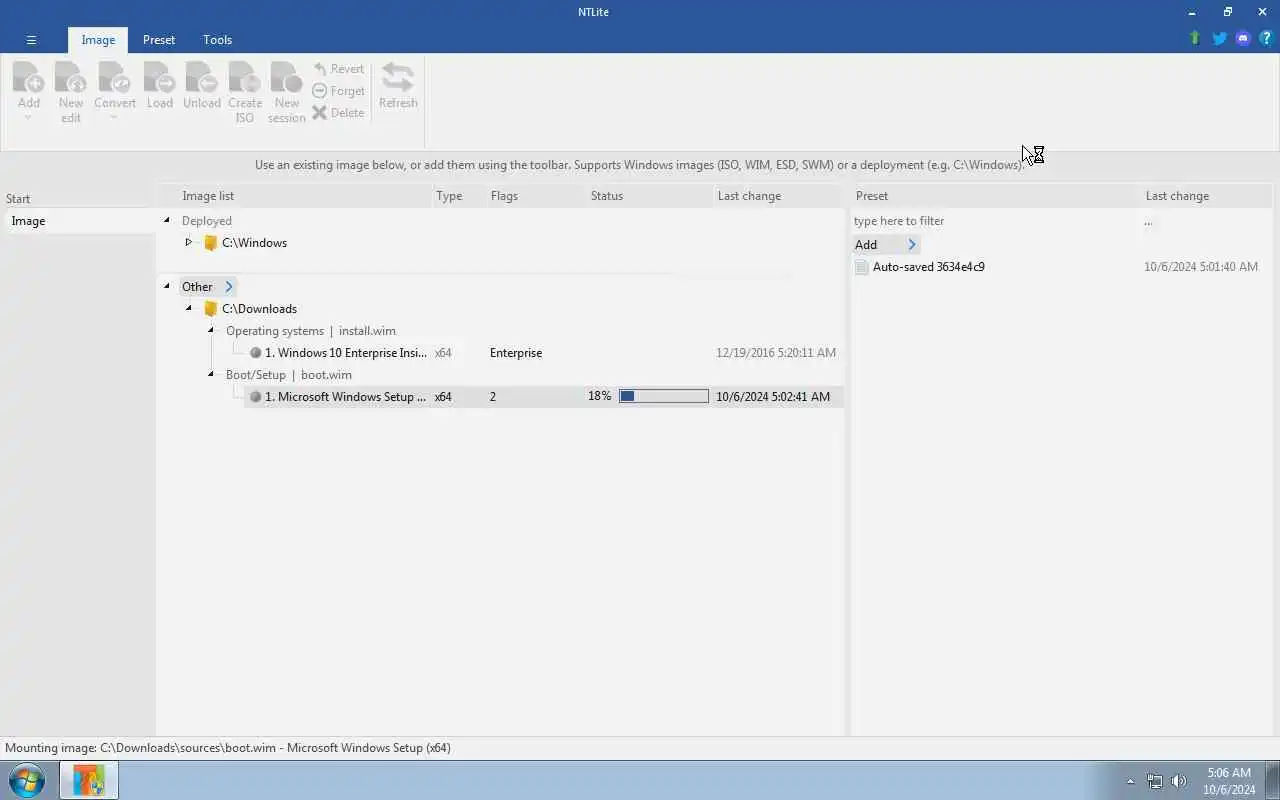Open the Discord icon link
Viewport: 1280px width, 800px height.
(1243, 39)
